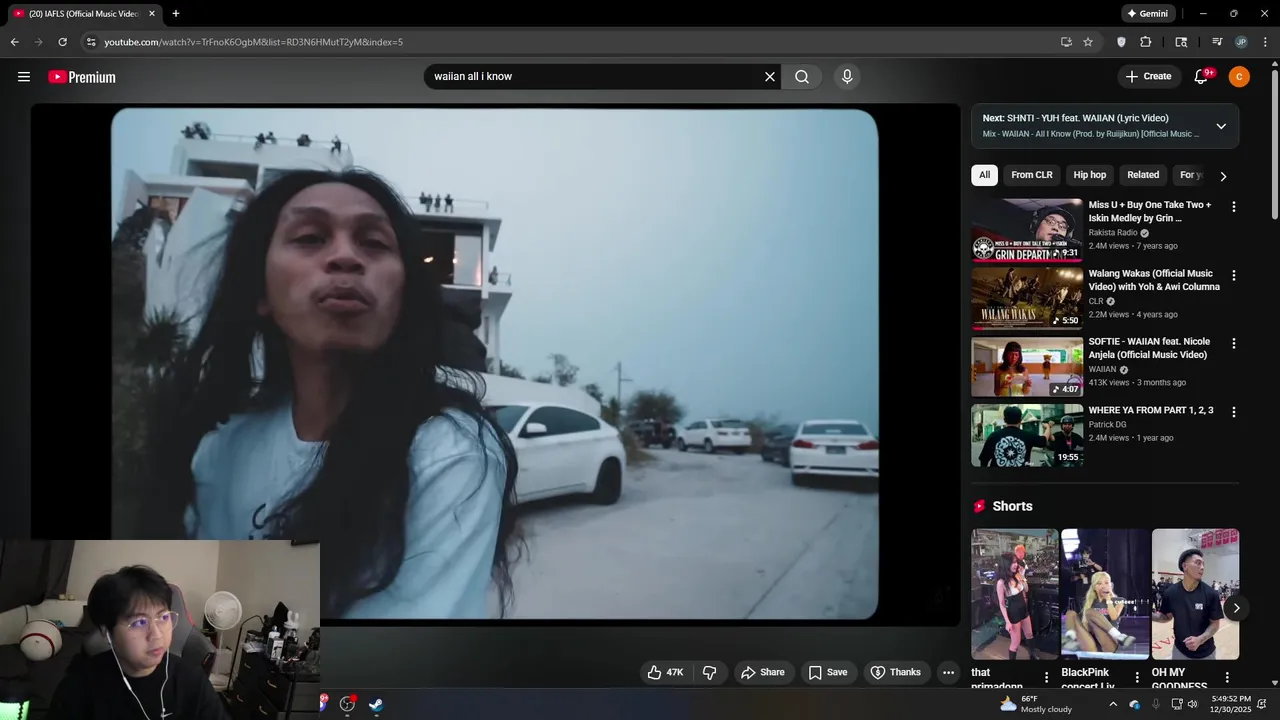Select the Hip hop filter chip
This screenshot has width=1280, height=720.
pyautogui.click(x=1089, y=175)
